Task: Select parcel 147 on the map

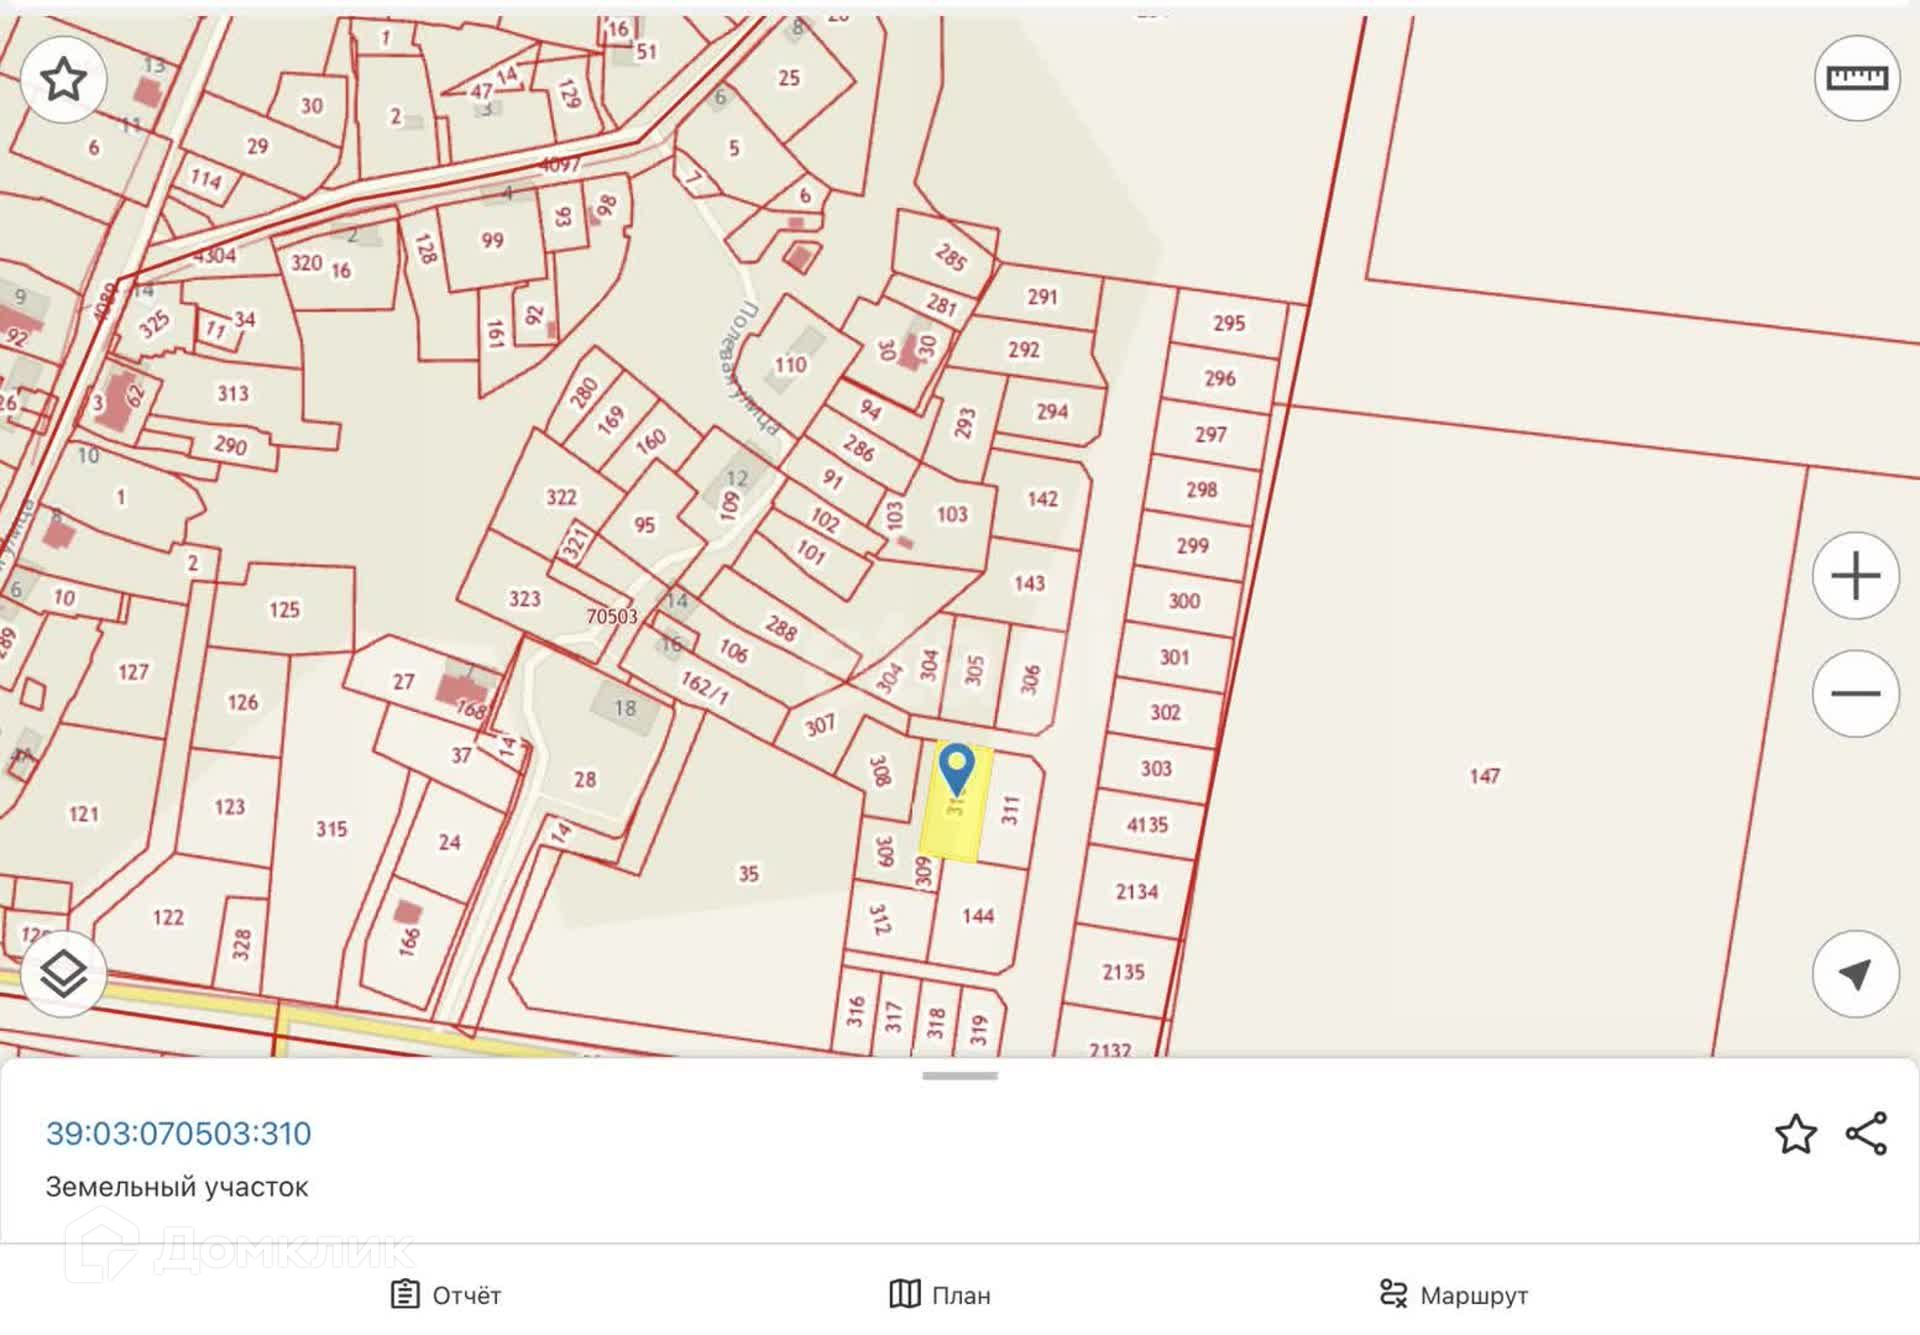Action: point(1484,776)
